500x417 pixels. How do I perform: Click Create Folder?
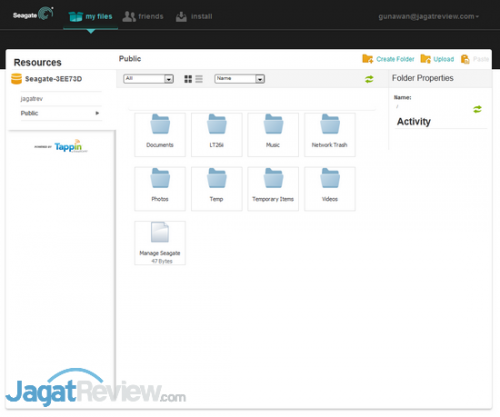click(388, 59)
